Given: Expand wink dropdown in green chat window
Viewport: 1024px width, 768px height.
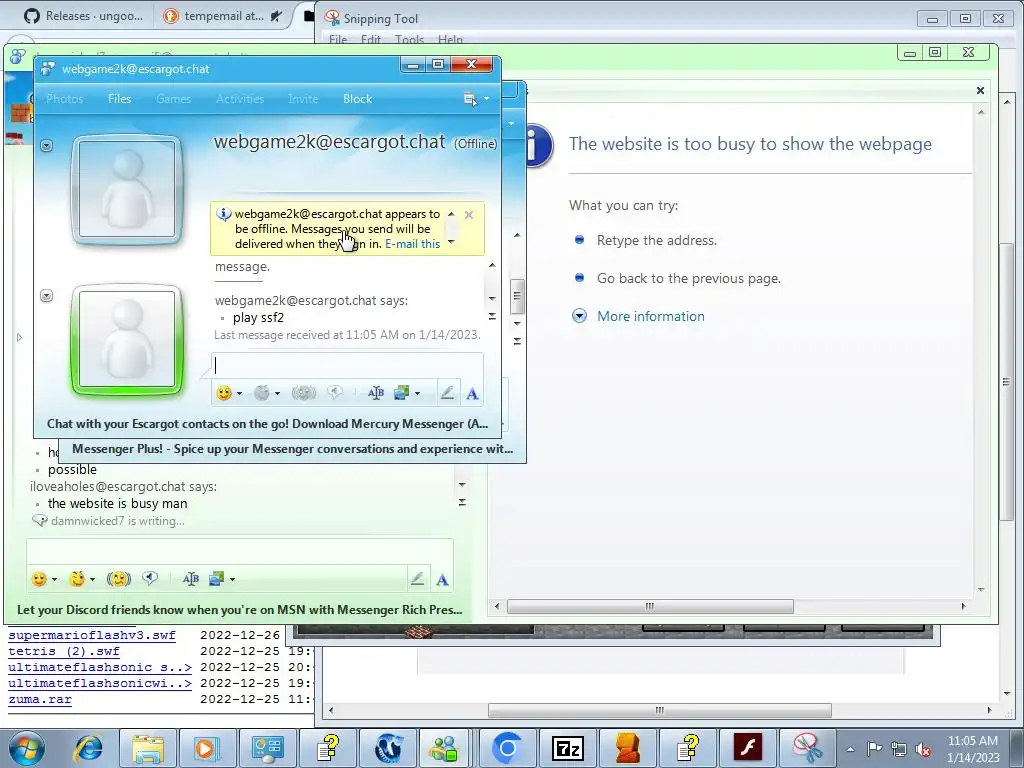Looking at the screenshot, I should click(93, 579).
